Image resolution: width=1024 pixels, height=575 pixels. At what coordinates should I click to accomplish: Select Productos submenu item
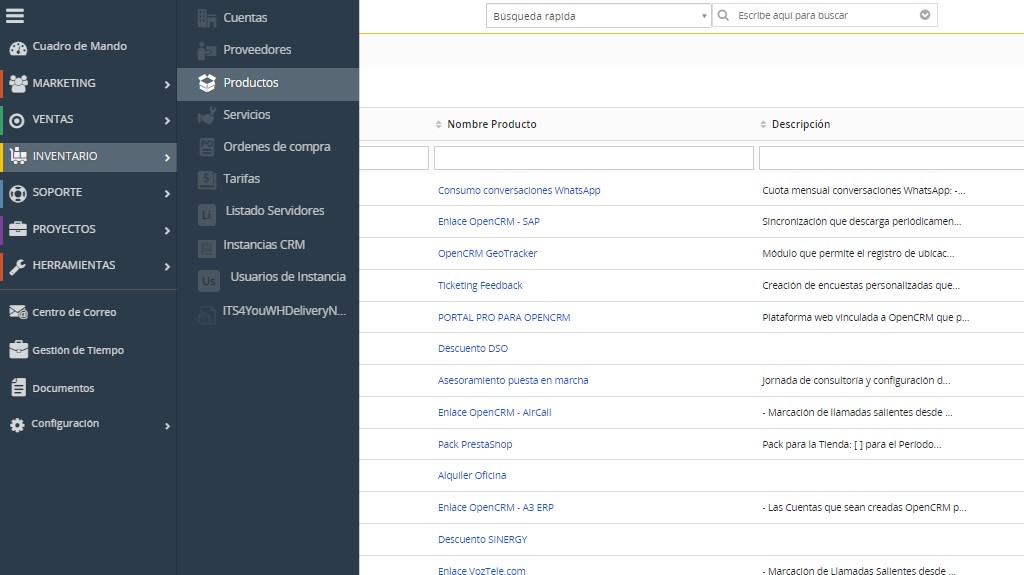[268, 84]
